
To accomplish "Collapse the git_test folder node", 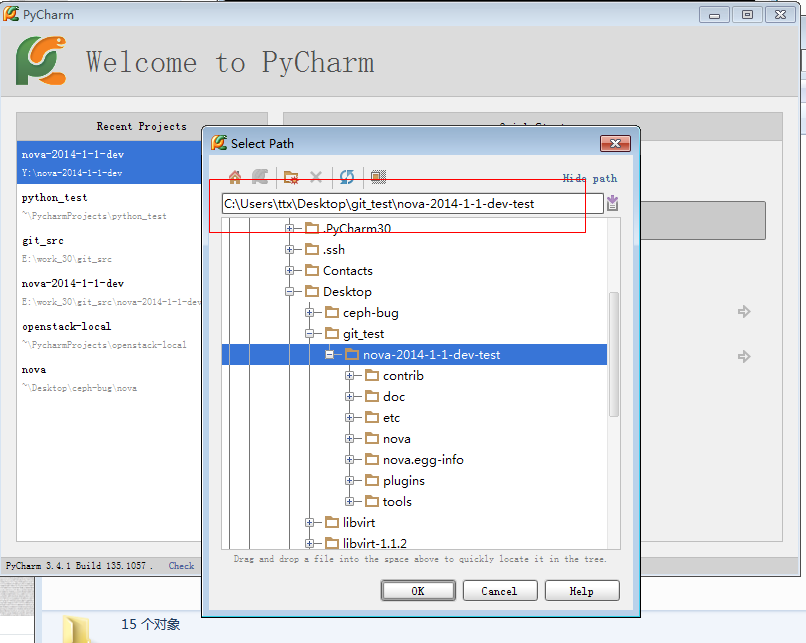I will click(x=309, y=334).
